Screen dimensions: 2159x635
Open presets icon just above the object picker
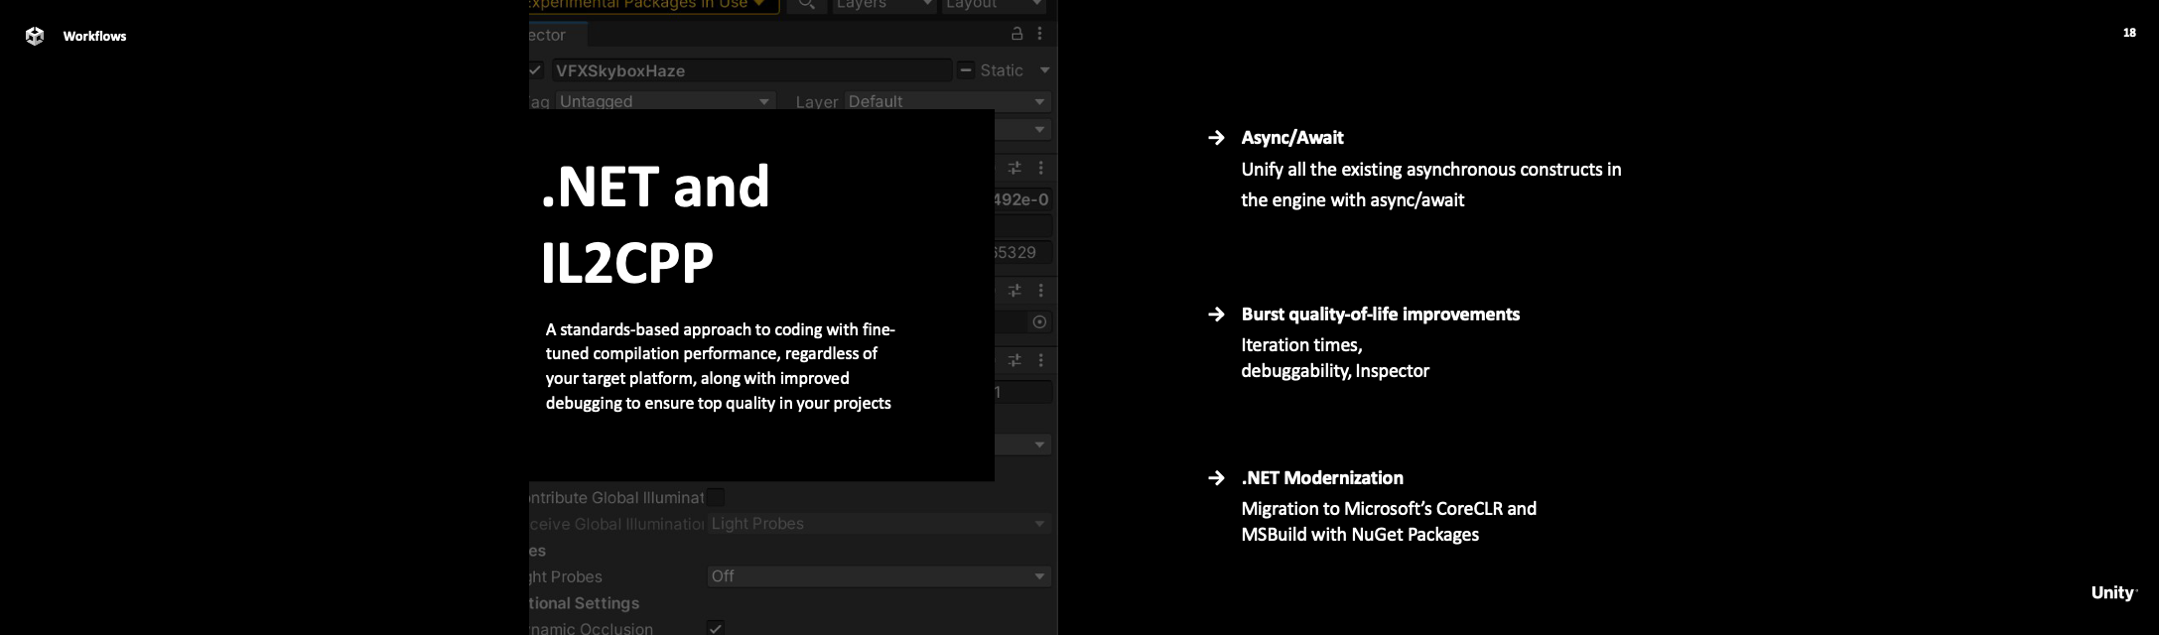point(1014,290)
